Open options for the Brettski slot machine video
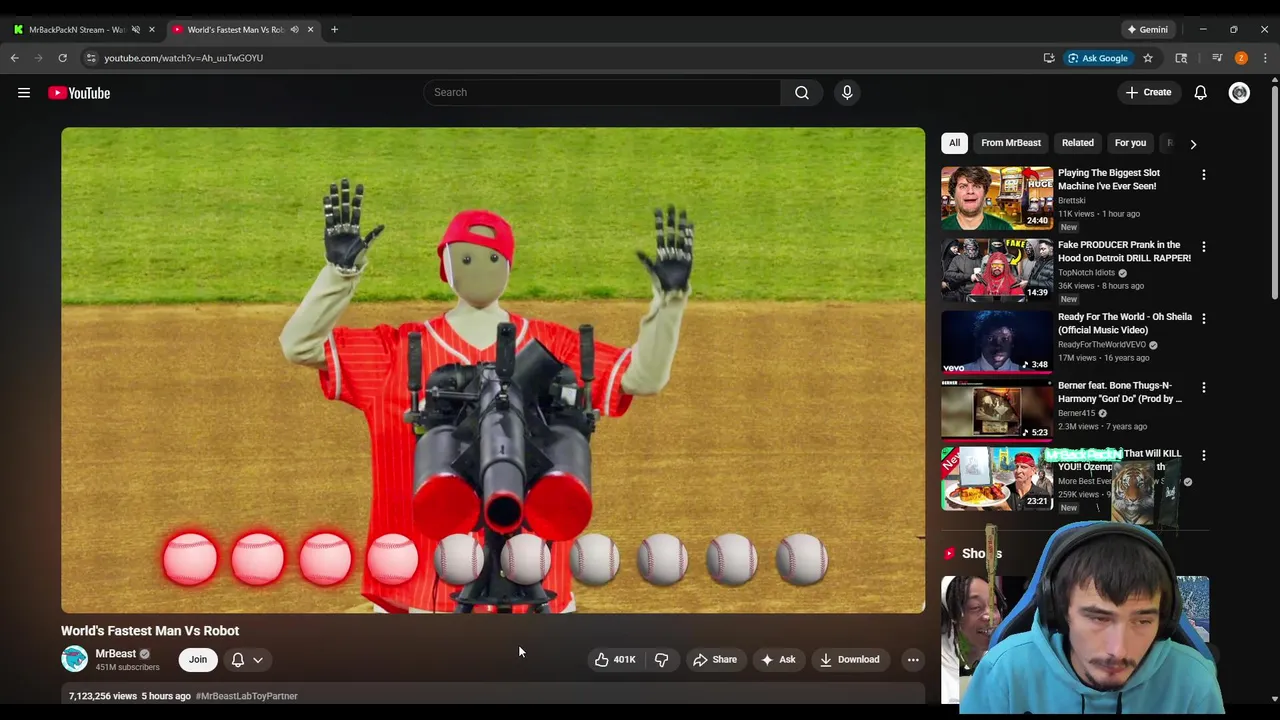This screenshot has width=1280, height=720. (1203, 175)
